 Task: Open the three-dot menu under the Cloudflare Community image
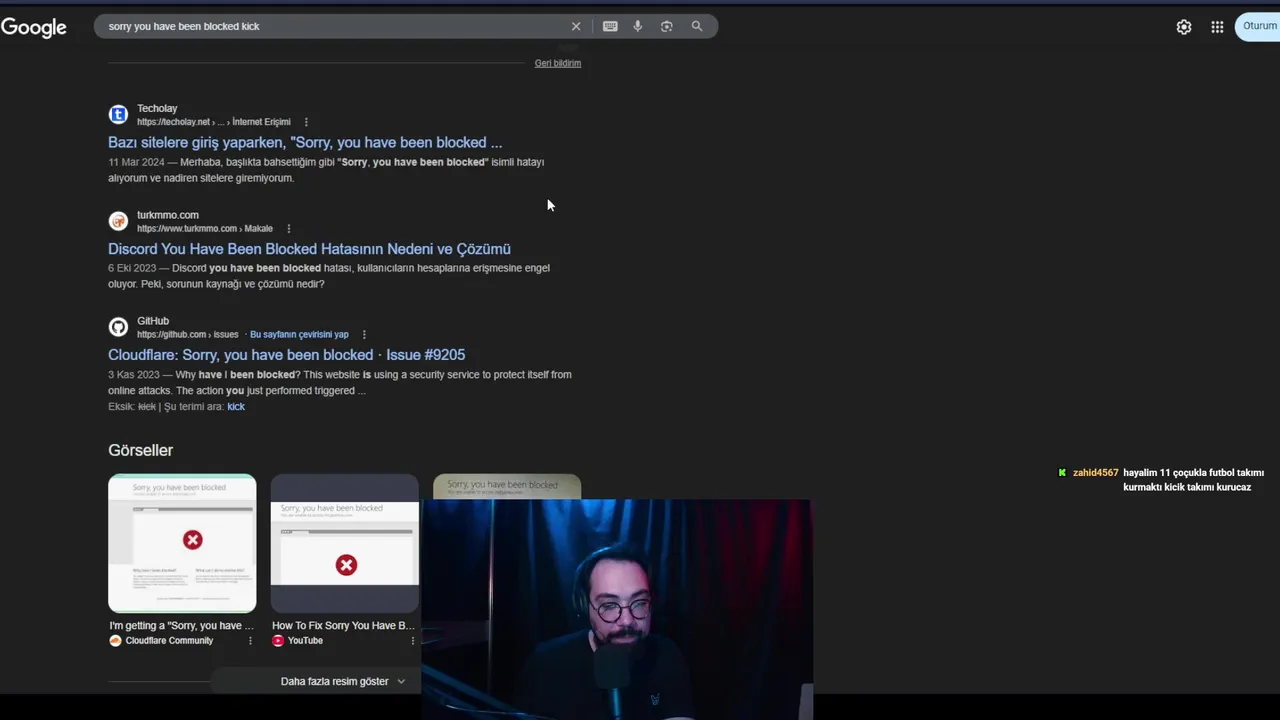click(250, 641)
